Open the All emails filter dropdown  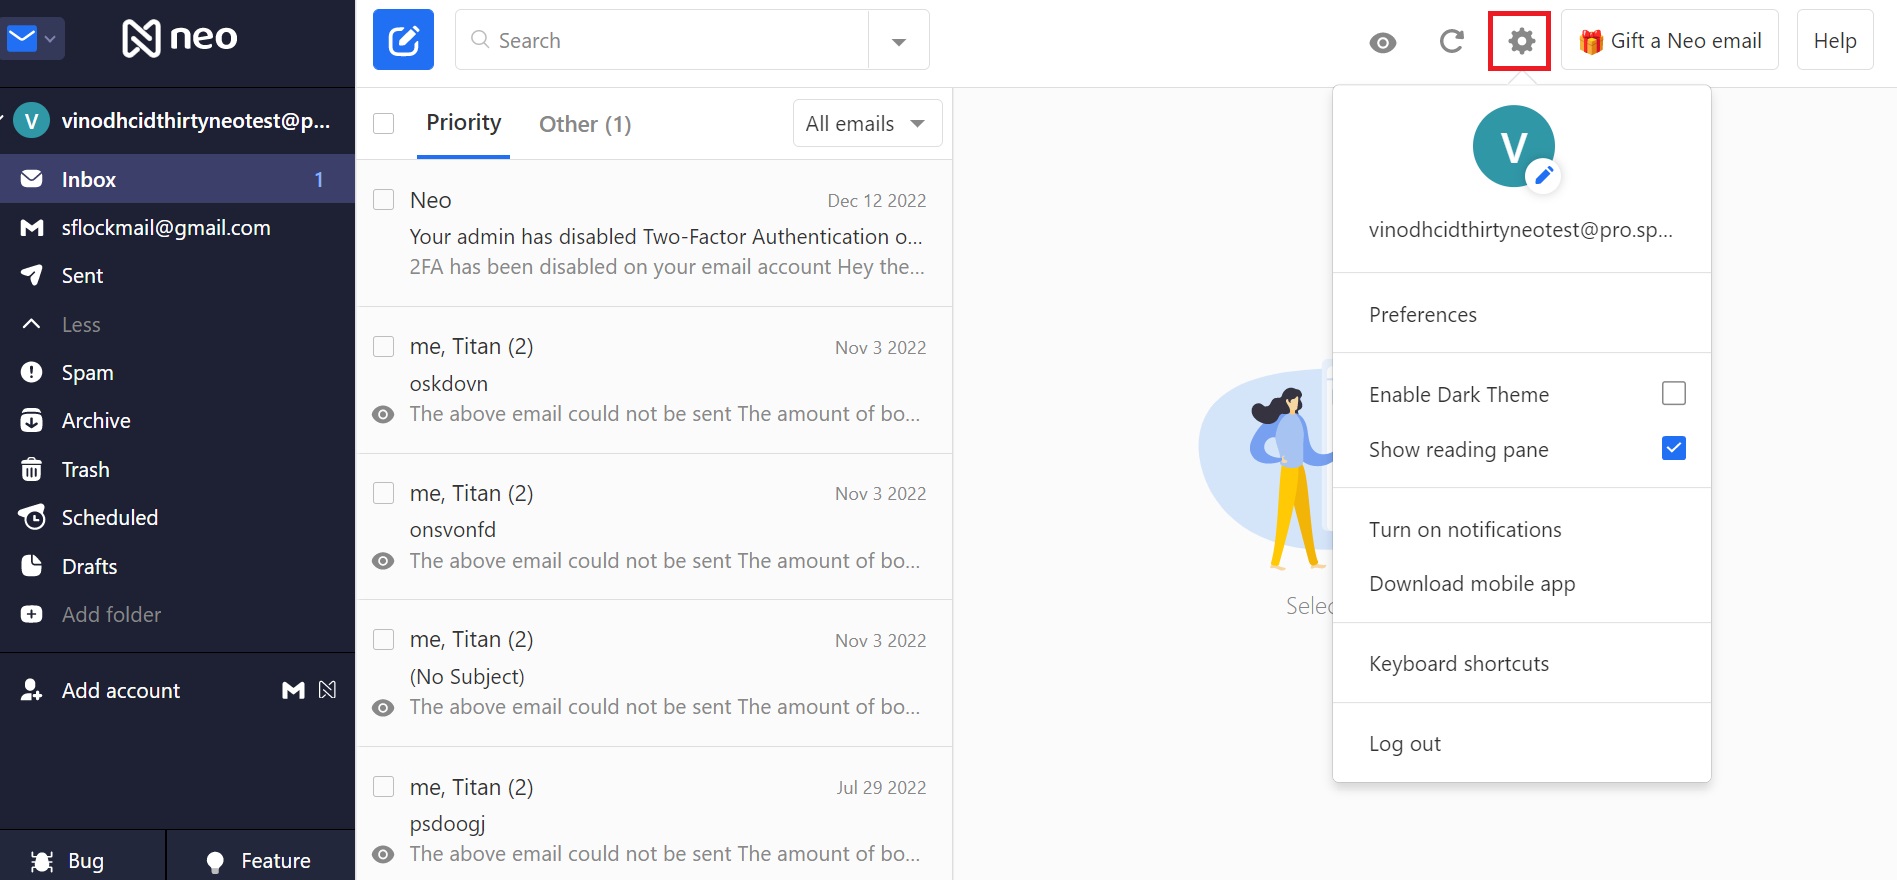point(867,123)
